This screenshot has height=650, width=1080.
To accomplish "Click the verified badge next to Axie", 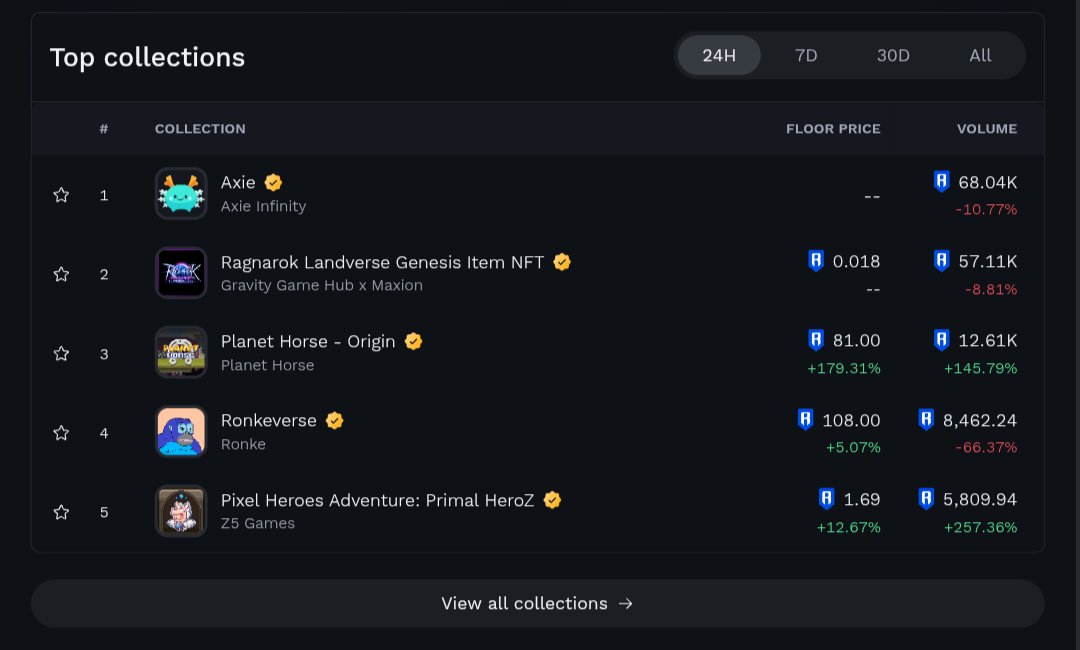I will (273, 182).
